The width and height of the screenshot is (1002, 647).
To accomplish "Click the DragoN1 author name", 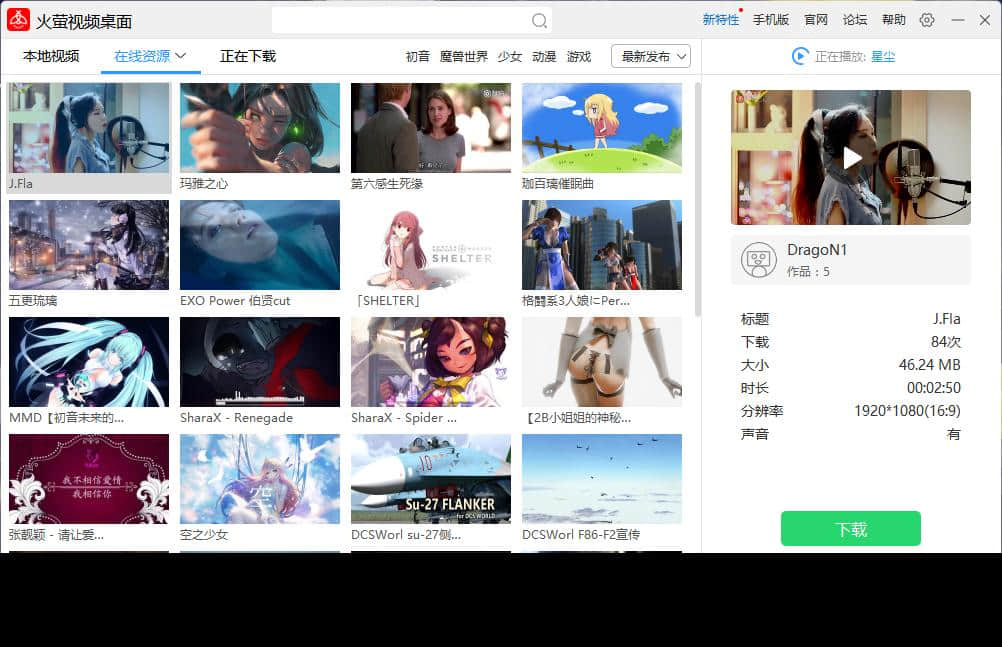I will (817, 250).
